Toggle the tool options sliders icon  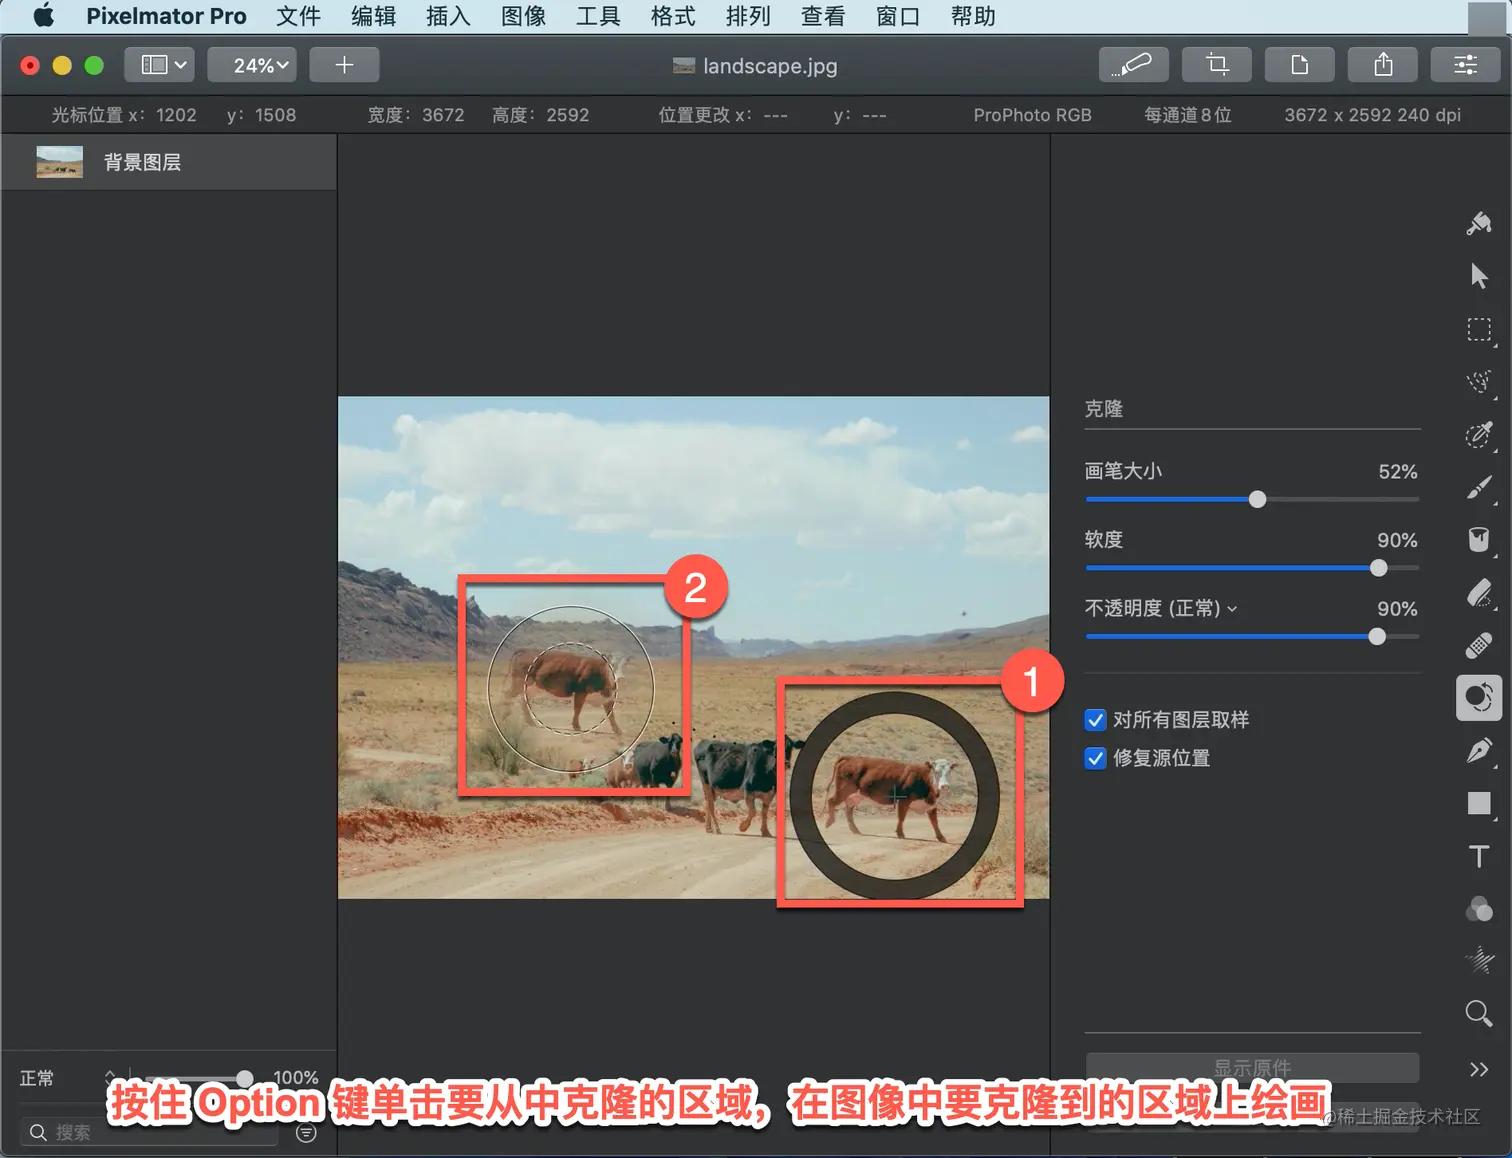tap(1466, 65)
